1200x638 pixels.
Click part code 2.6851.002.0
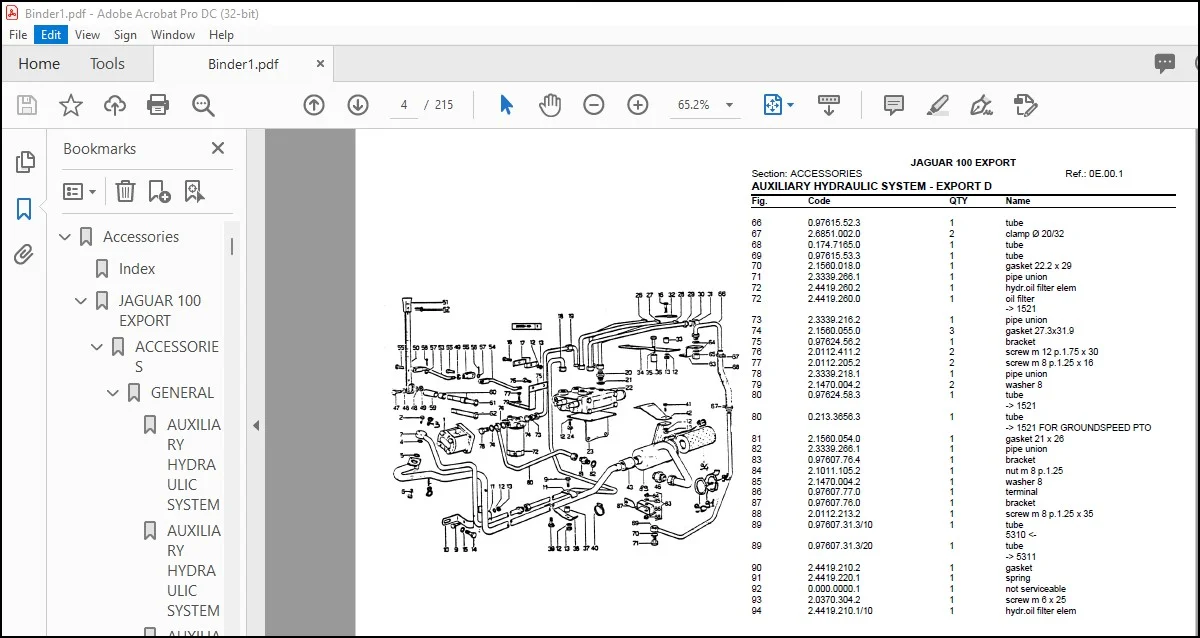tap(834, 234)
